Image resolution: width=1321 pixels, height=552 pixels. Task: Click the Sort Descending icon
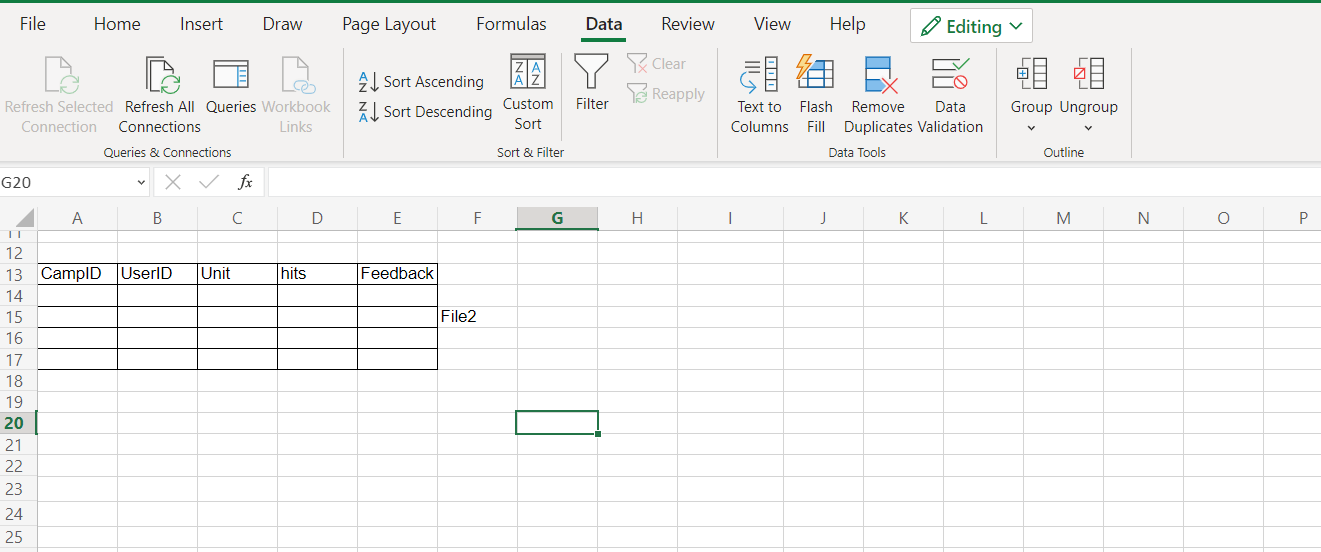click(x=368, y=112)
